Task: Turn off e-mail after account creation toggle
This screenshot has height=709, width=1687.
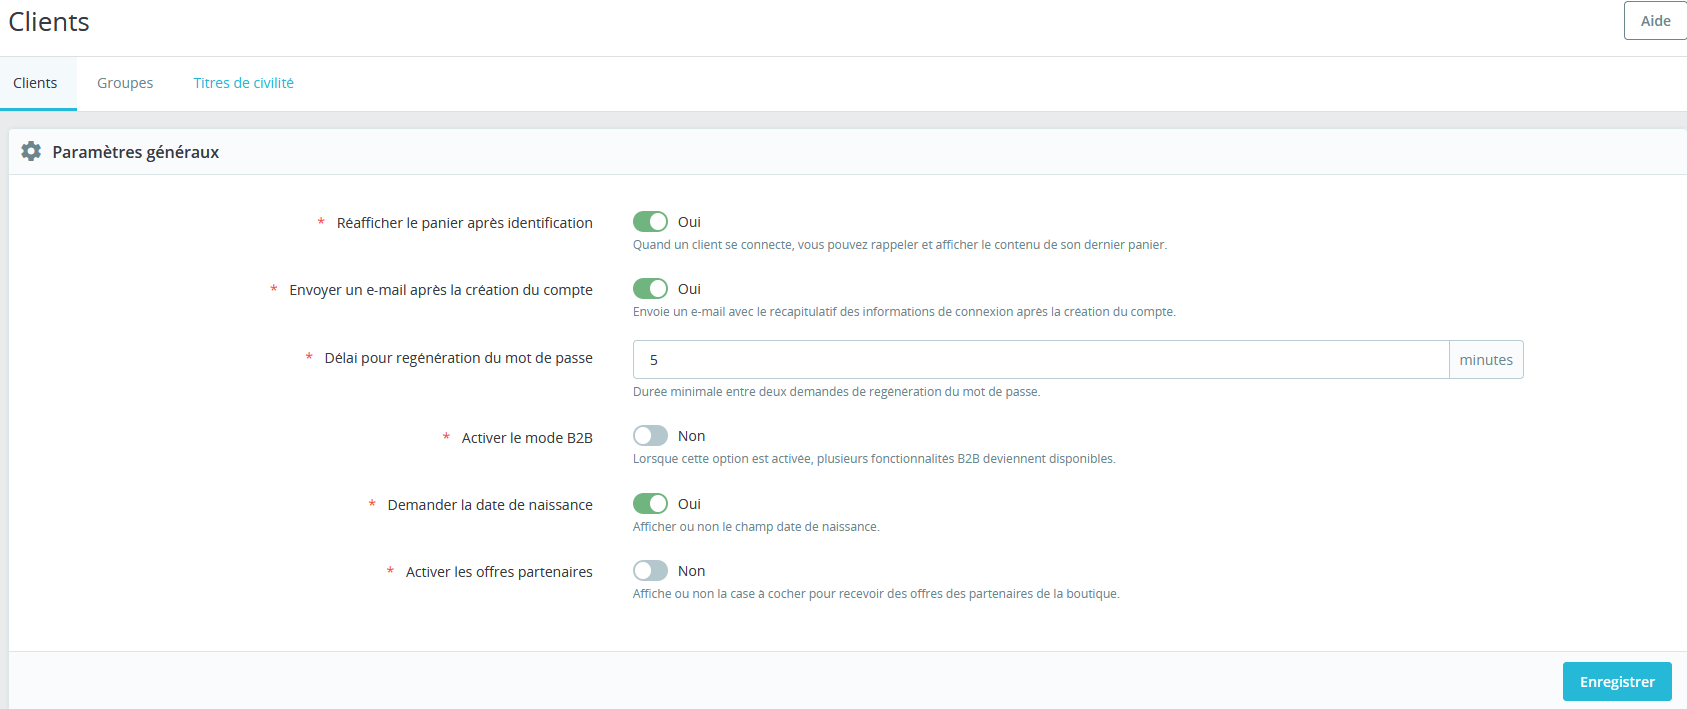Action: tap(650, 288)
